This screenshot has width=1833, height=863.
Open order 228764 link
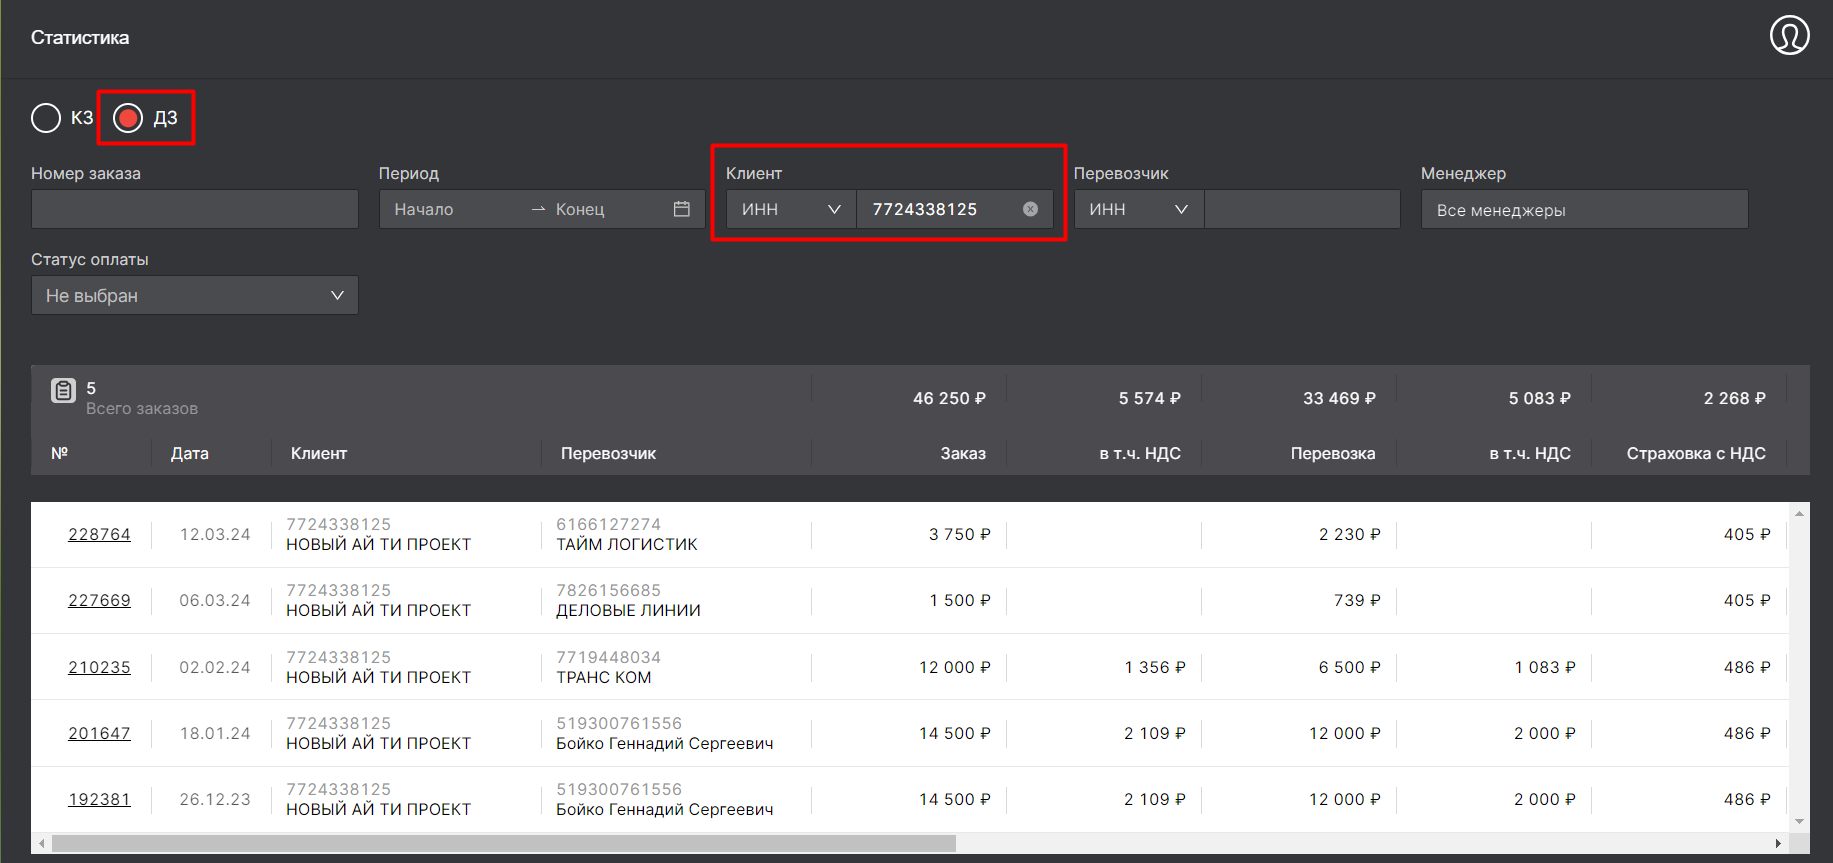click(x=99, y=534)
